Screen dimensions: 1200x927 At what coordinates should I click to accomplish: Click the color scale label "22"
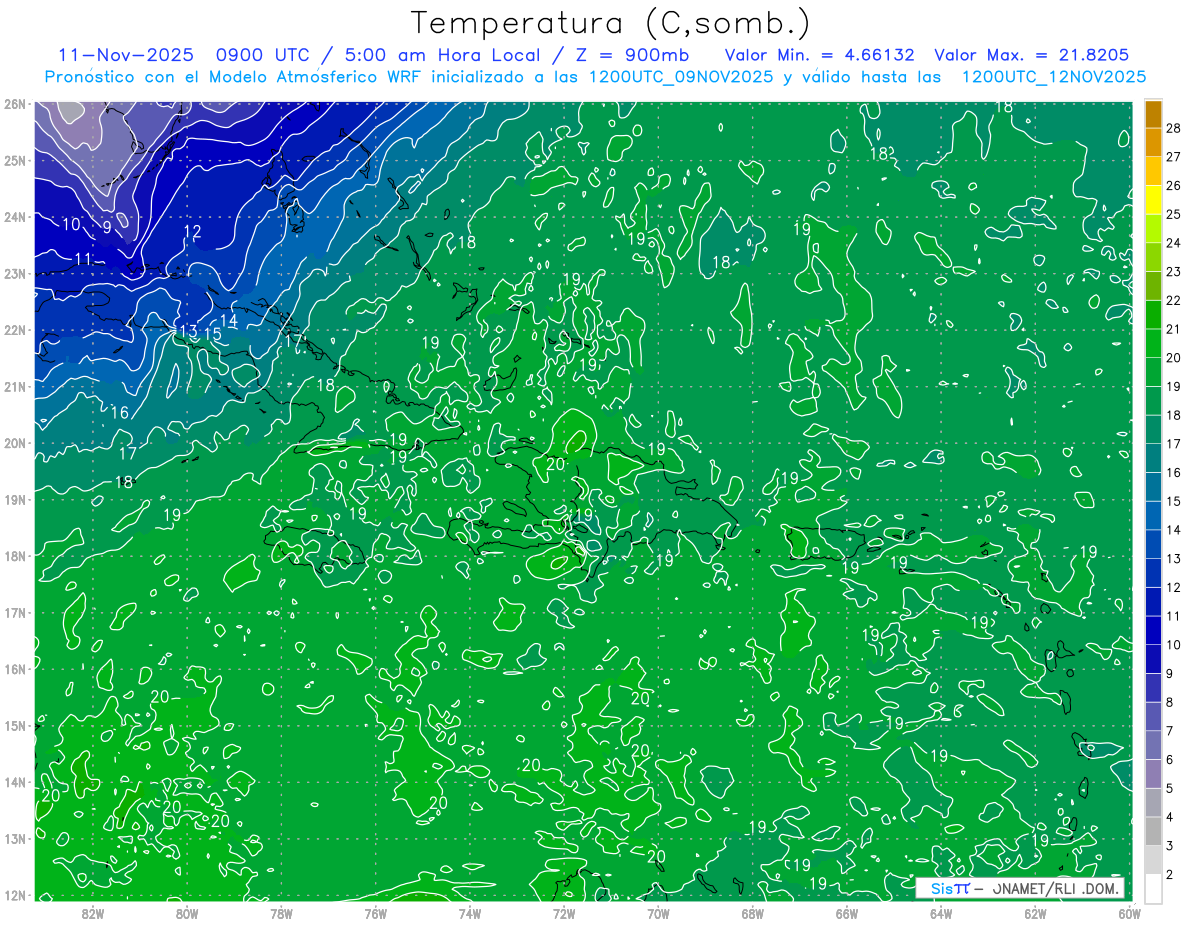point(1173,300)
